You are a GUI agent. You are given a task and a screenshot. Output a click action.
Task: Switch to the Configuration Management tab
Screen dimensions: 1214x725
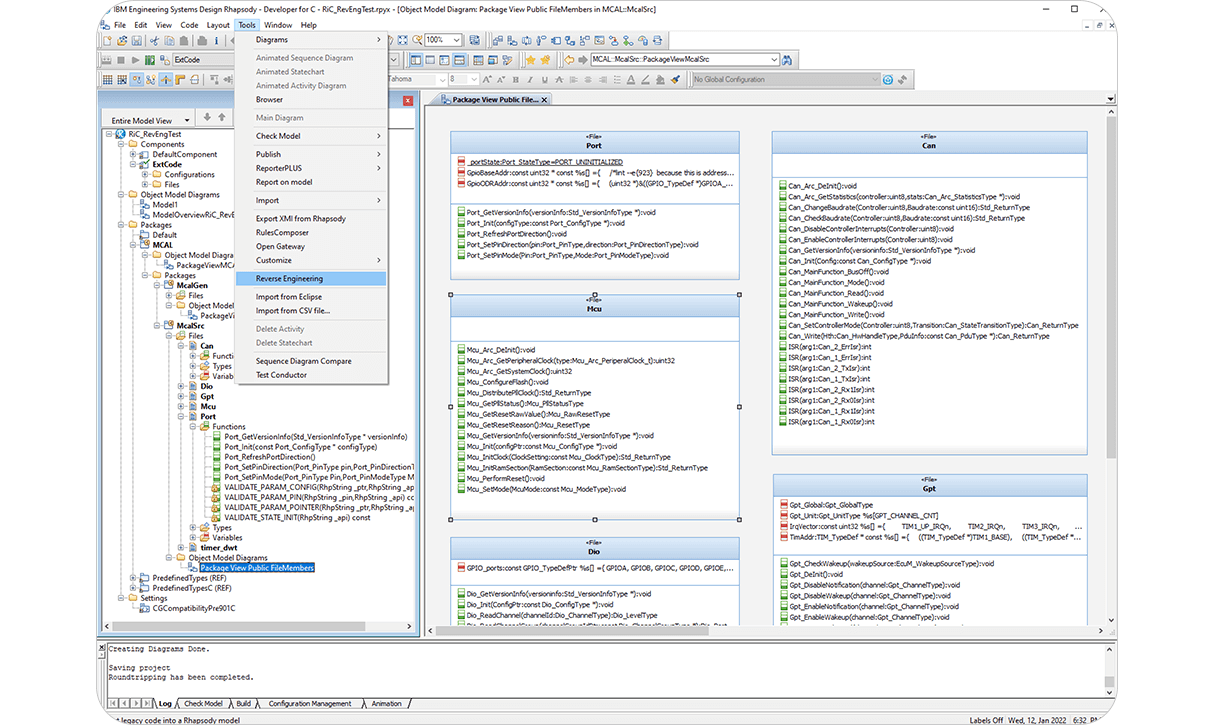[310, 704]
